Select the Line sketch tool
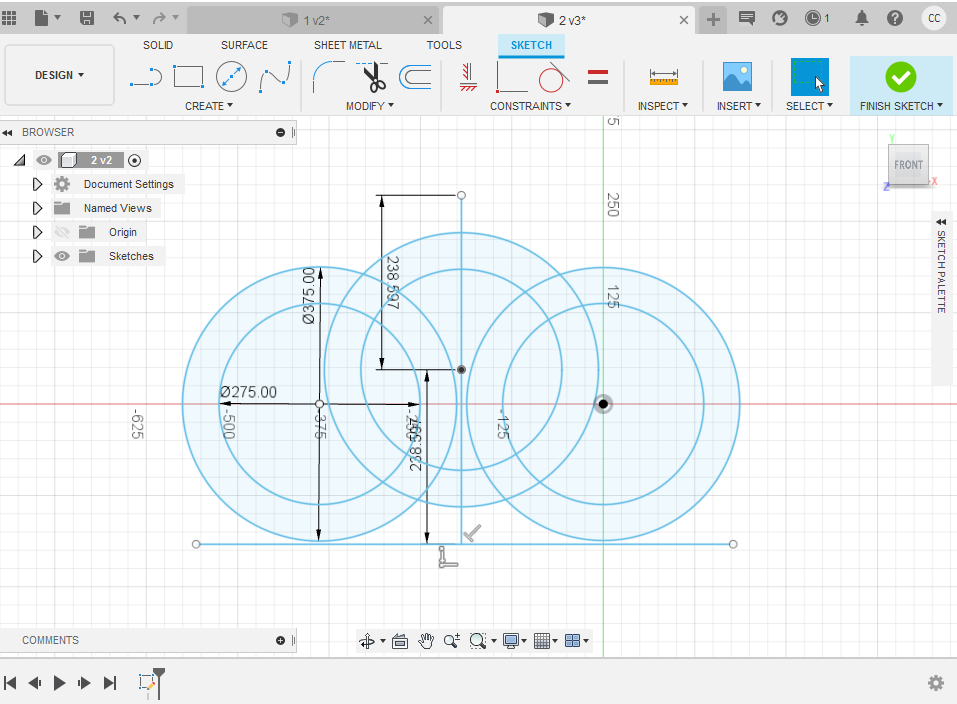Screen dimensions: 957x704 [x=146, y=78]
